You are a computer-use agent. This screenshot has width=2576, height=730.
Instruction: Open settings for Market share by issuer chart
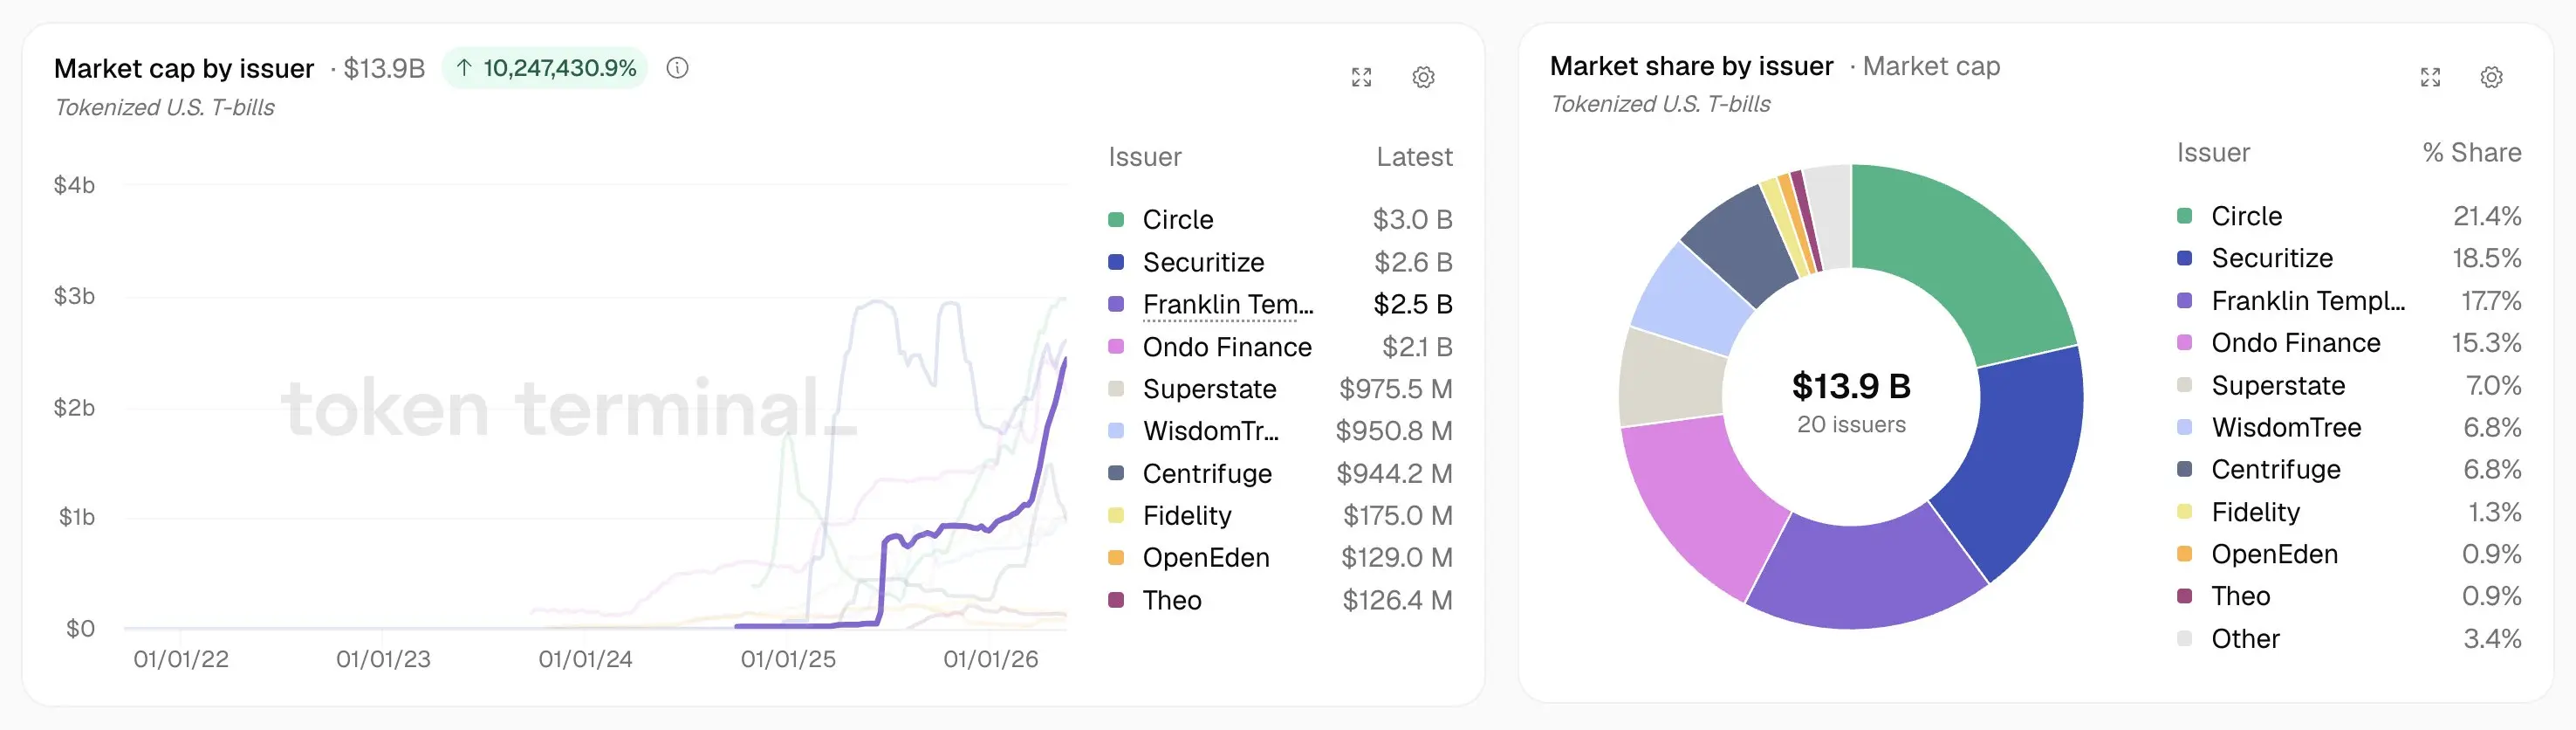[x=2491, y=77]
